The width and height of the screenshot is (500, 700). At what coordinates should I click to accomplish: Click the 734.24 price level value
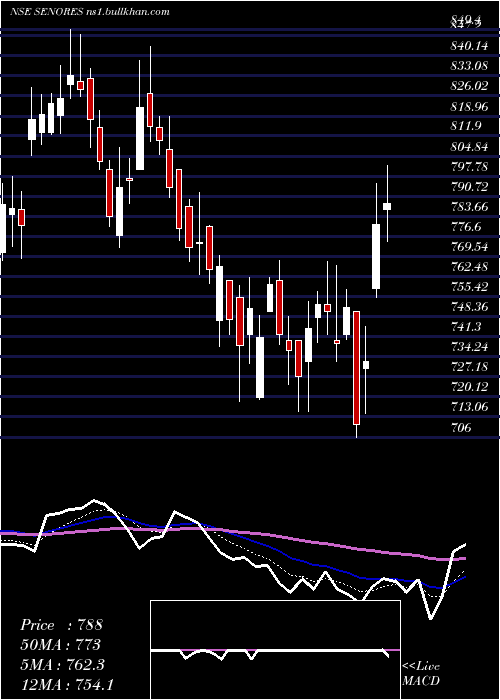469,347
